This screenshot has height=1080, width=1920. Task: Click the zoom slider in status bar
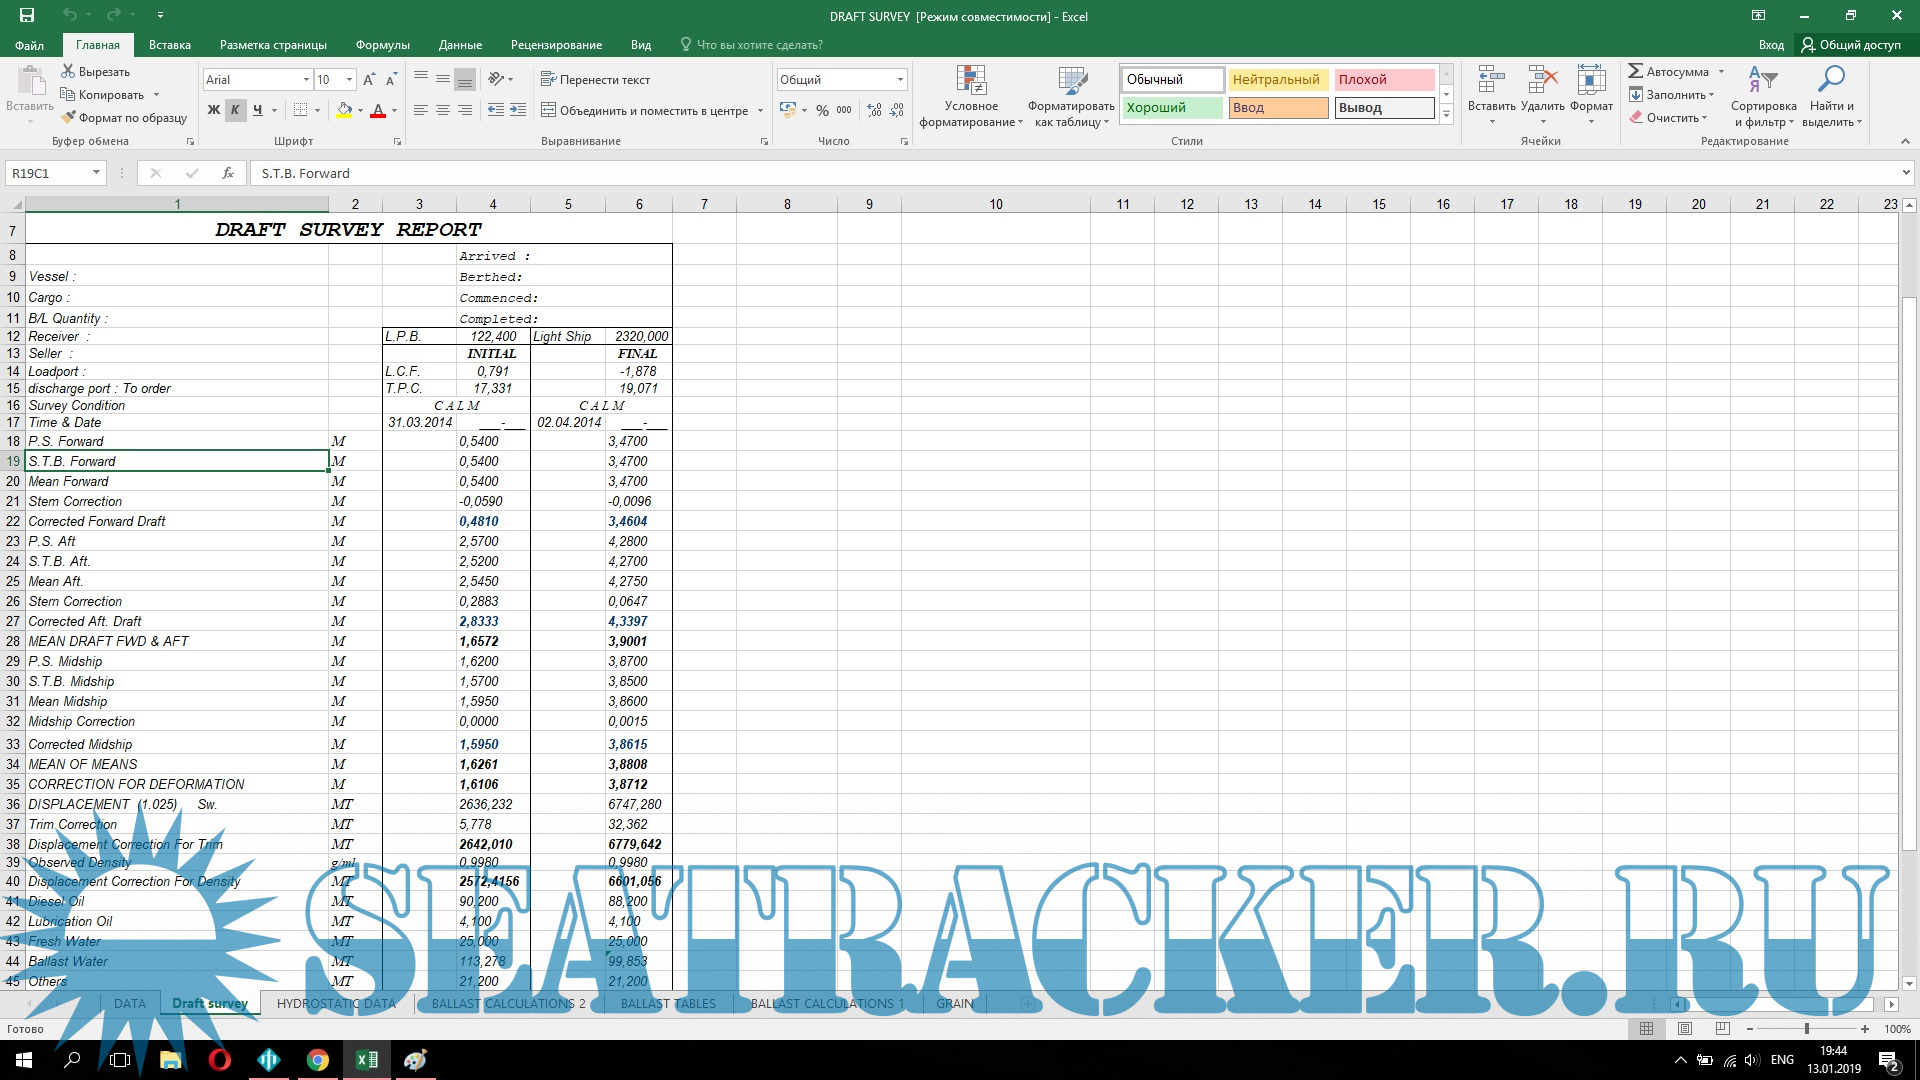[1806, 1029]
